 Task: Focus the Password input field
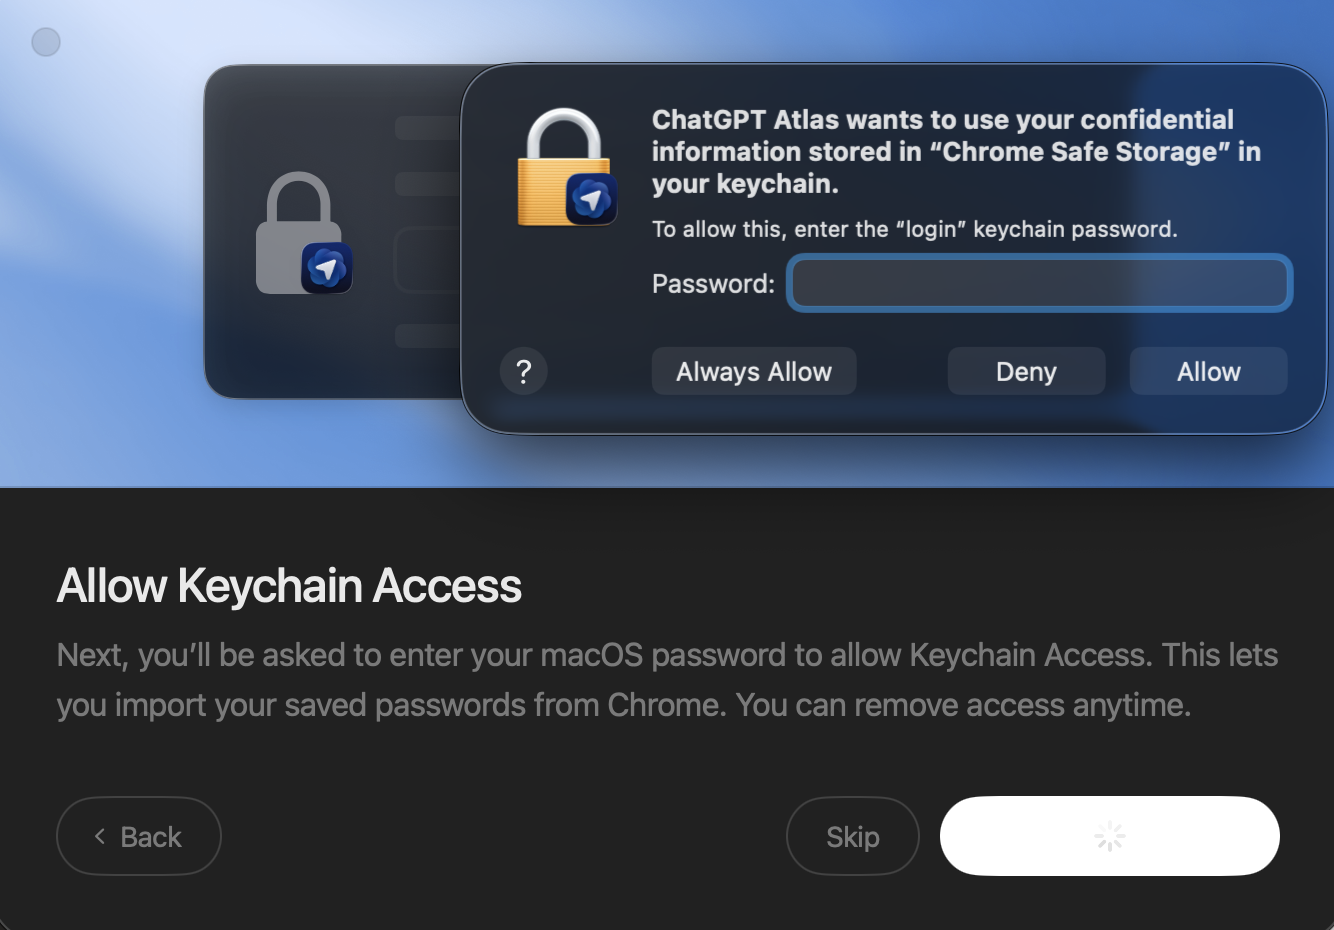(x=1039, y=284)
